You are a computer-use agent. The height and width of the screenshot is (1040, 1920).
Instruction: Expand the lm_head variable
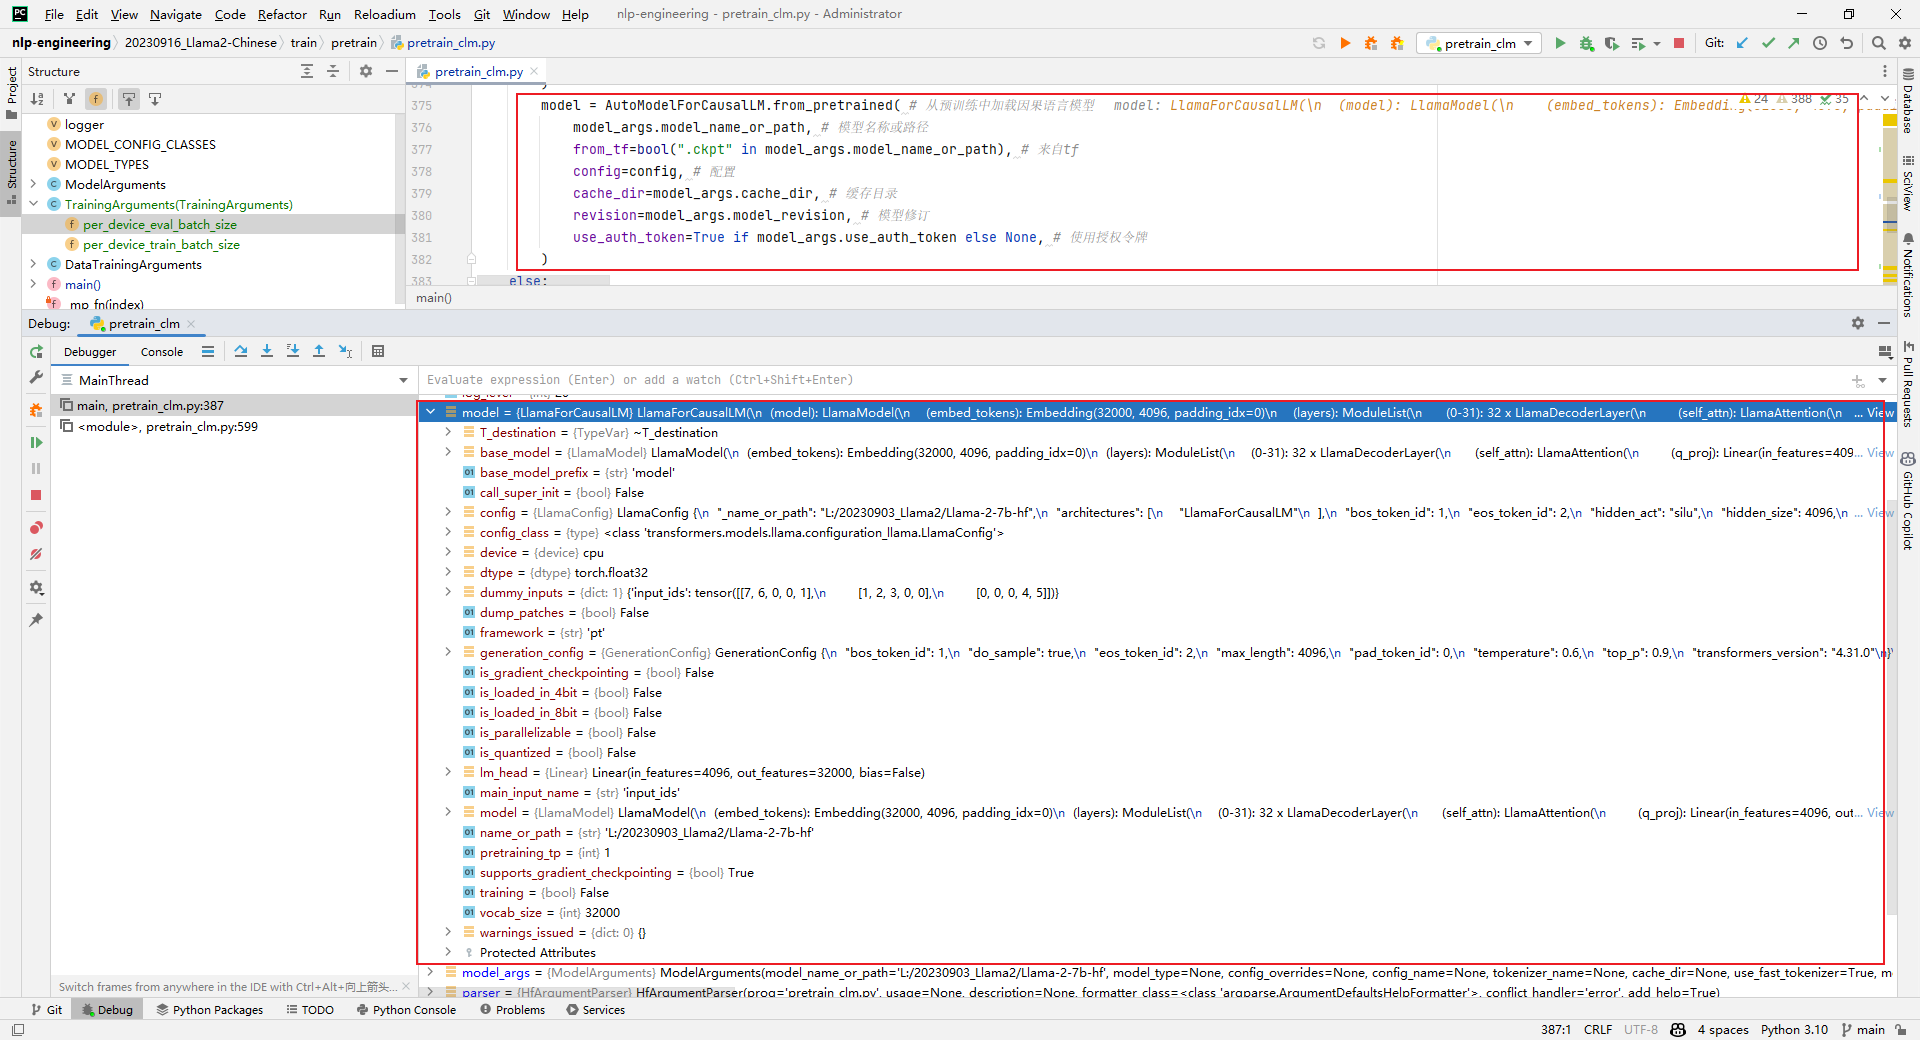point(448,772)
